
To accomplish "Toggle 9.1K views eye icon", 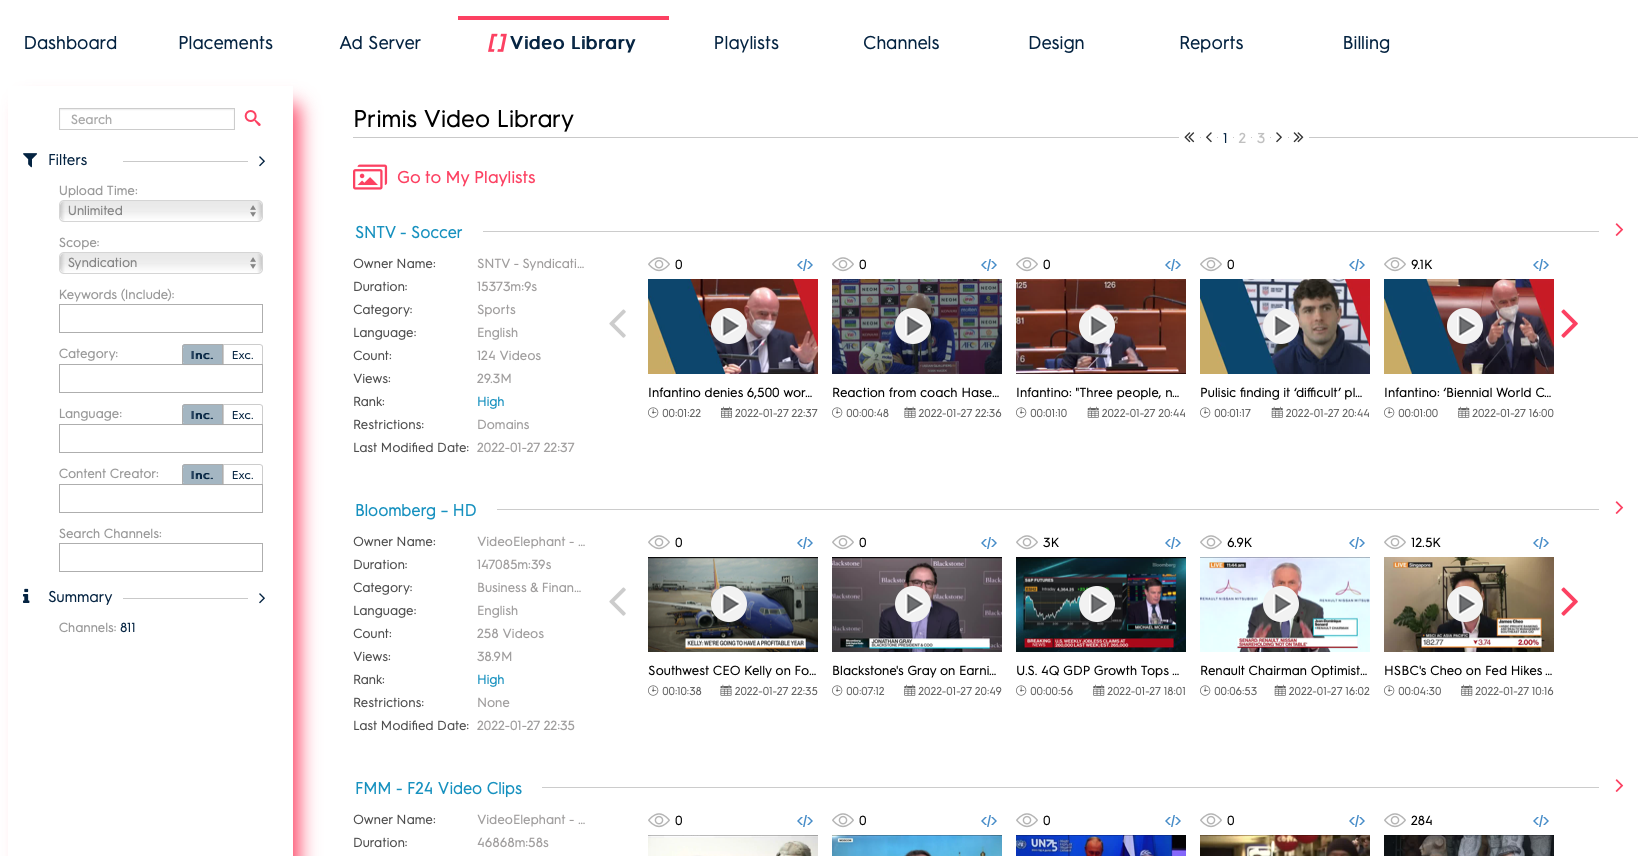I will click(x=1395, y=264).
